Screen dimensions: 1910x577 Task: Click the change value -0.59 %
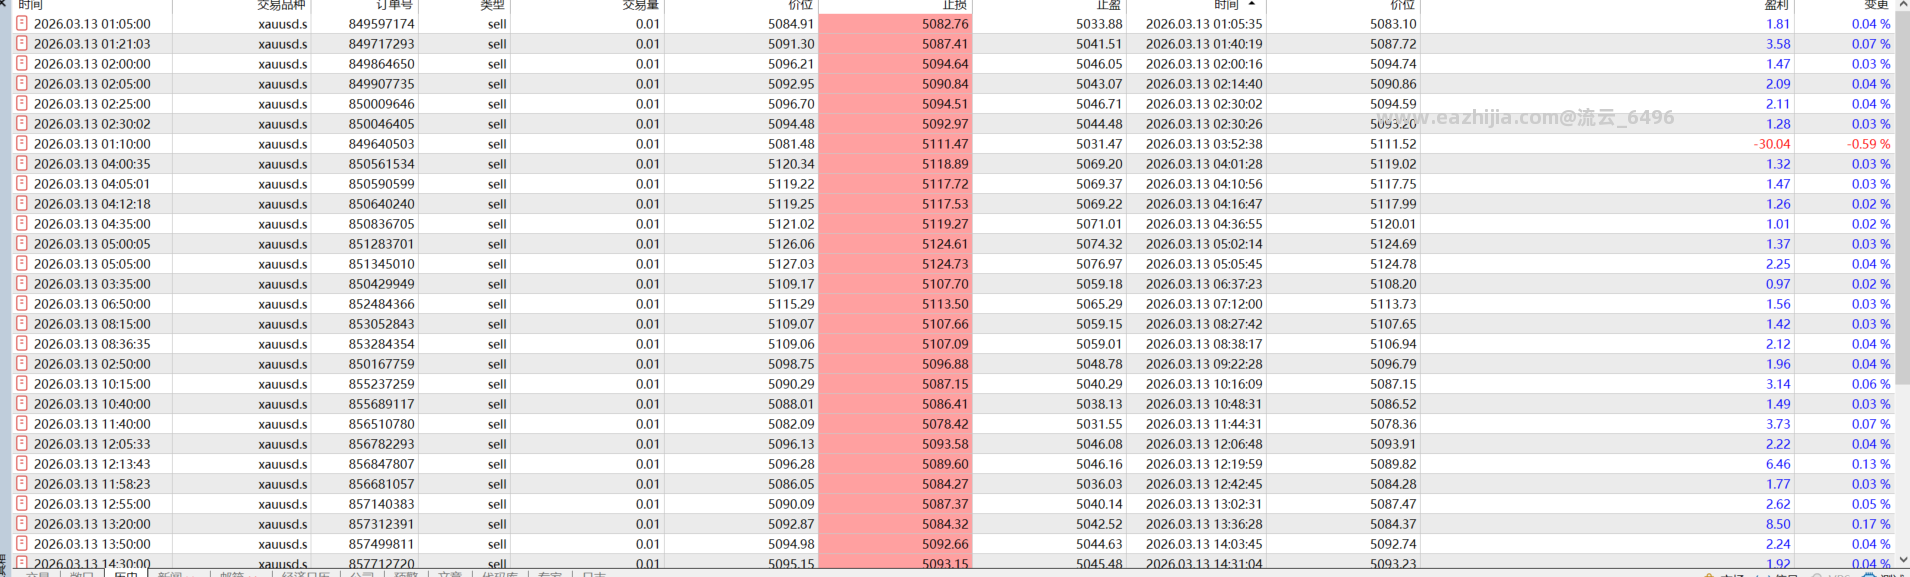click(x=1868, y=144)
